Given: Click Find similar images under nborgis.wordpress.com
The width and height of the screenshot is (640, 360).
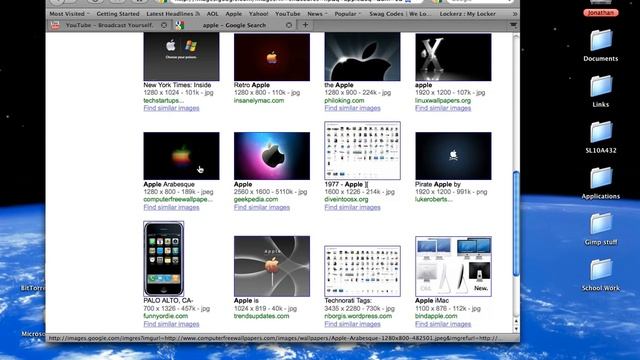Looking at the screenshot, I should 353,324.
